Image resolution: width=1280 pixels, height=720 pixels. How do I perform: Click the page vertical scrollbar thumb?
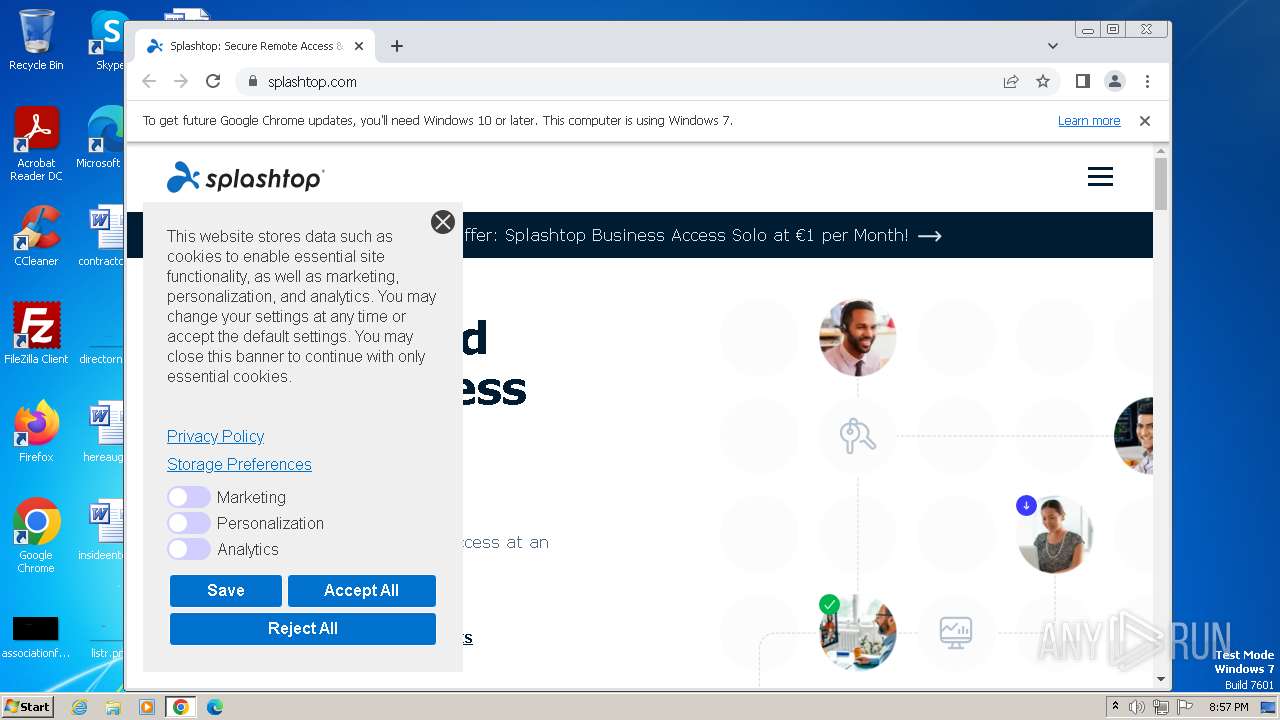(x=1161, y=184)
